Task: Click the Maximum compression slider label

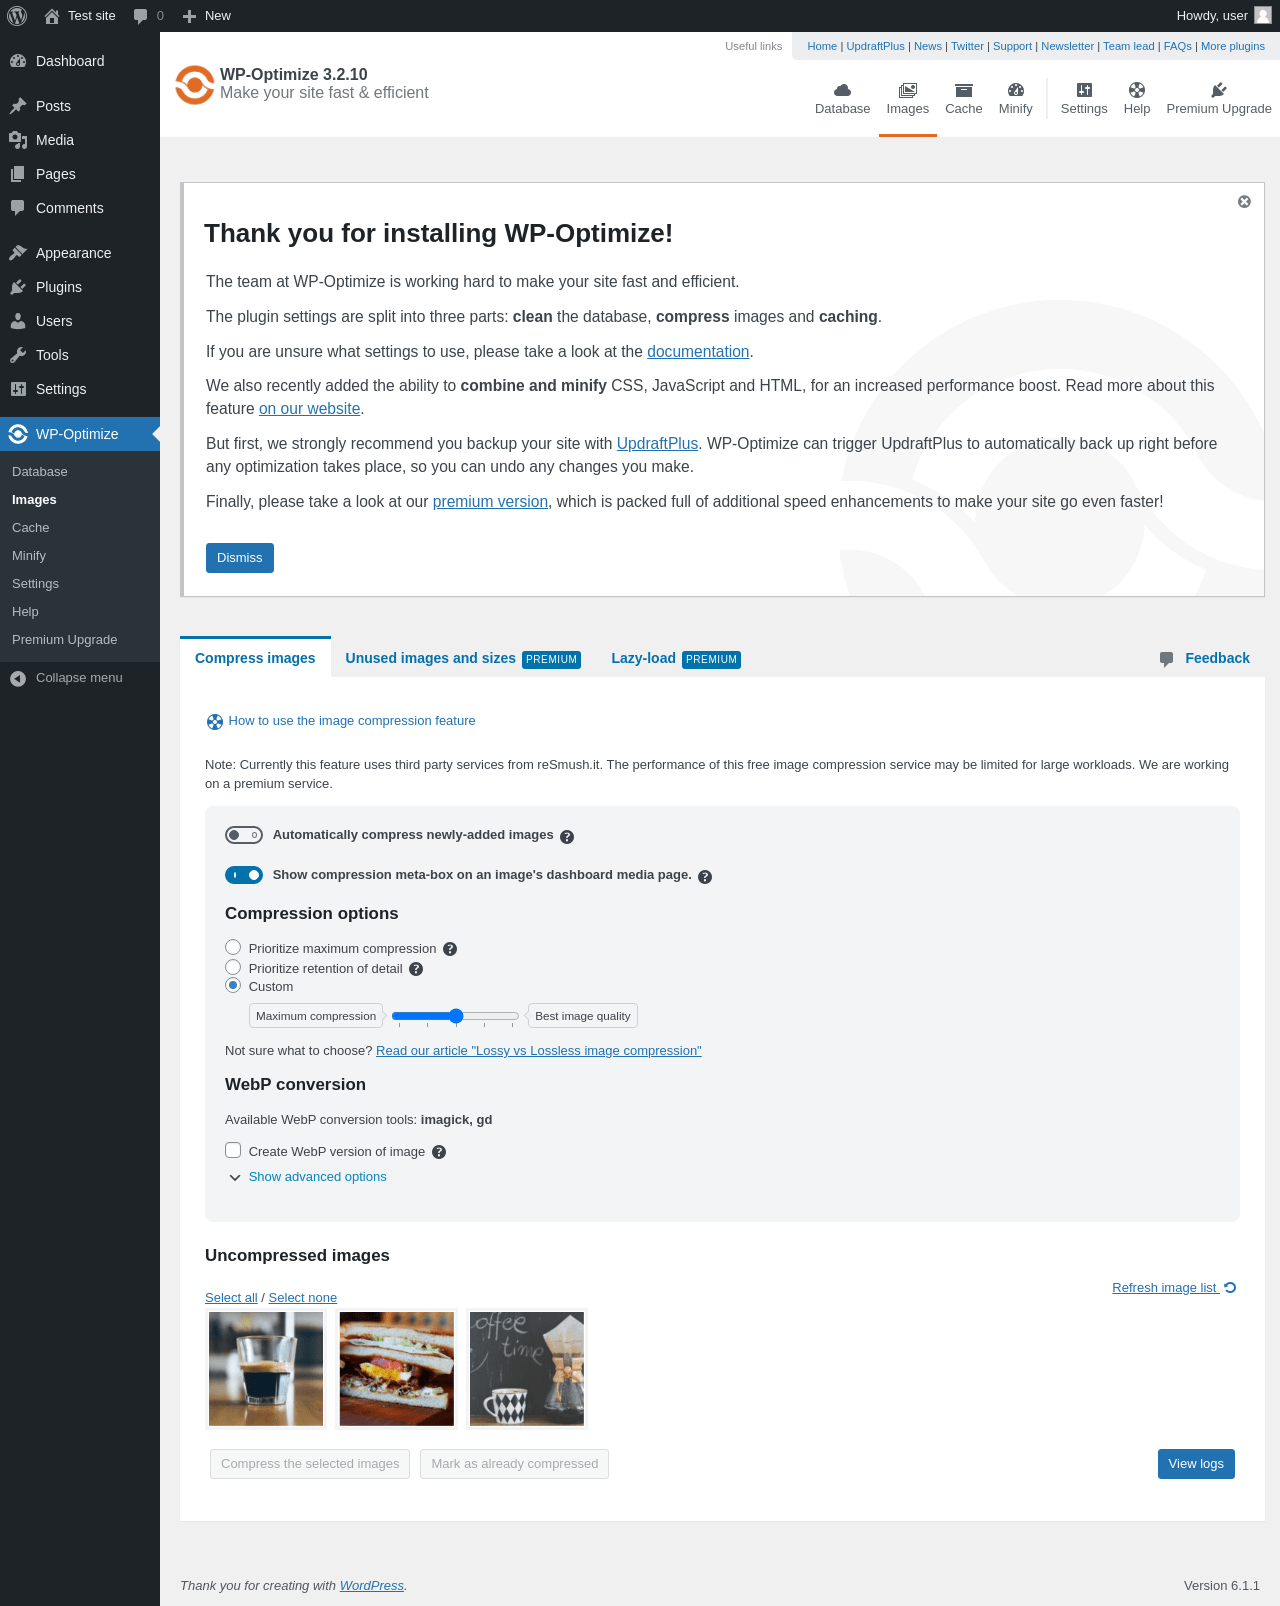Action: pyautogui.click(x=316, y=1016)
